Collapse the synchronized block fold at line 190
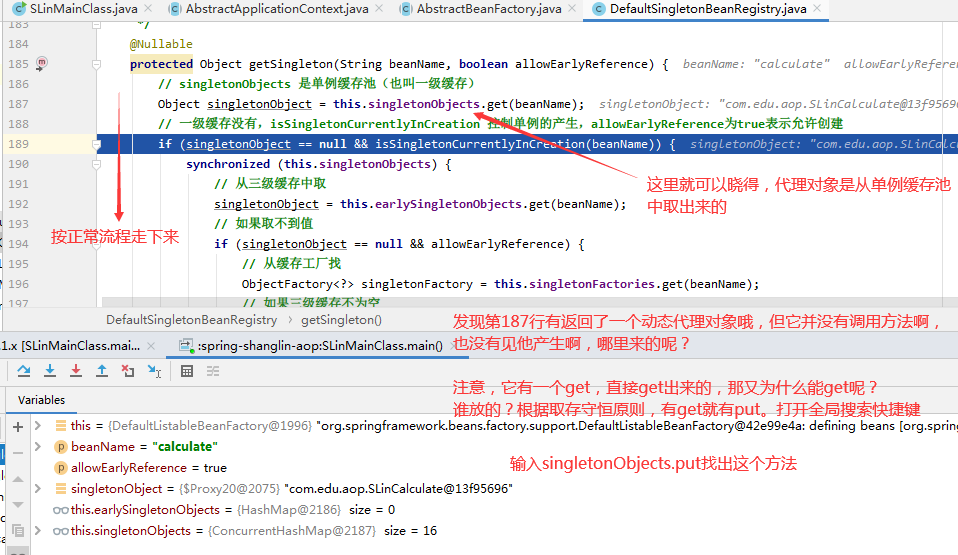The image size is (958, 555). coord(97,164)
